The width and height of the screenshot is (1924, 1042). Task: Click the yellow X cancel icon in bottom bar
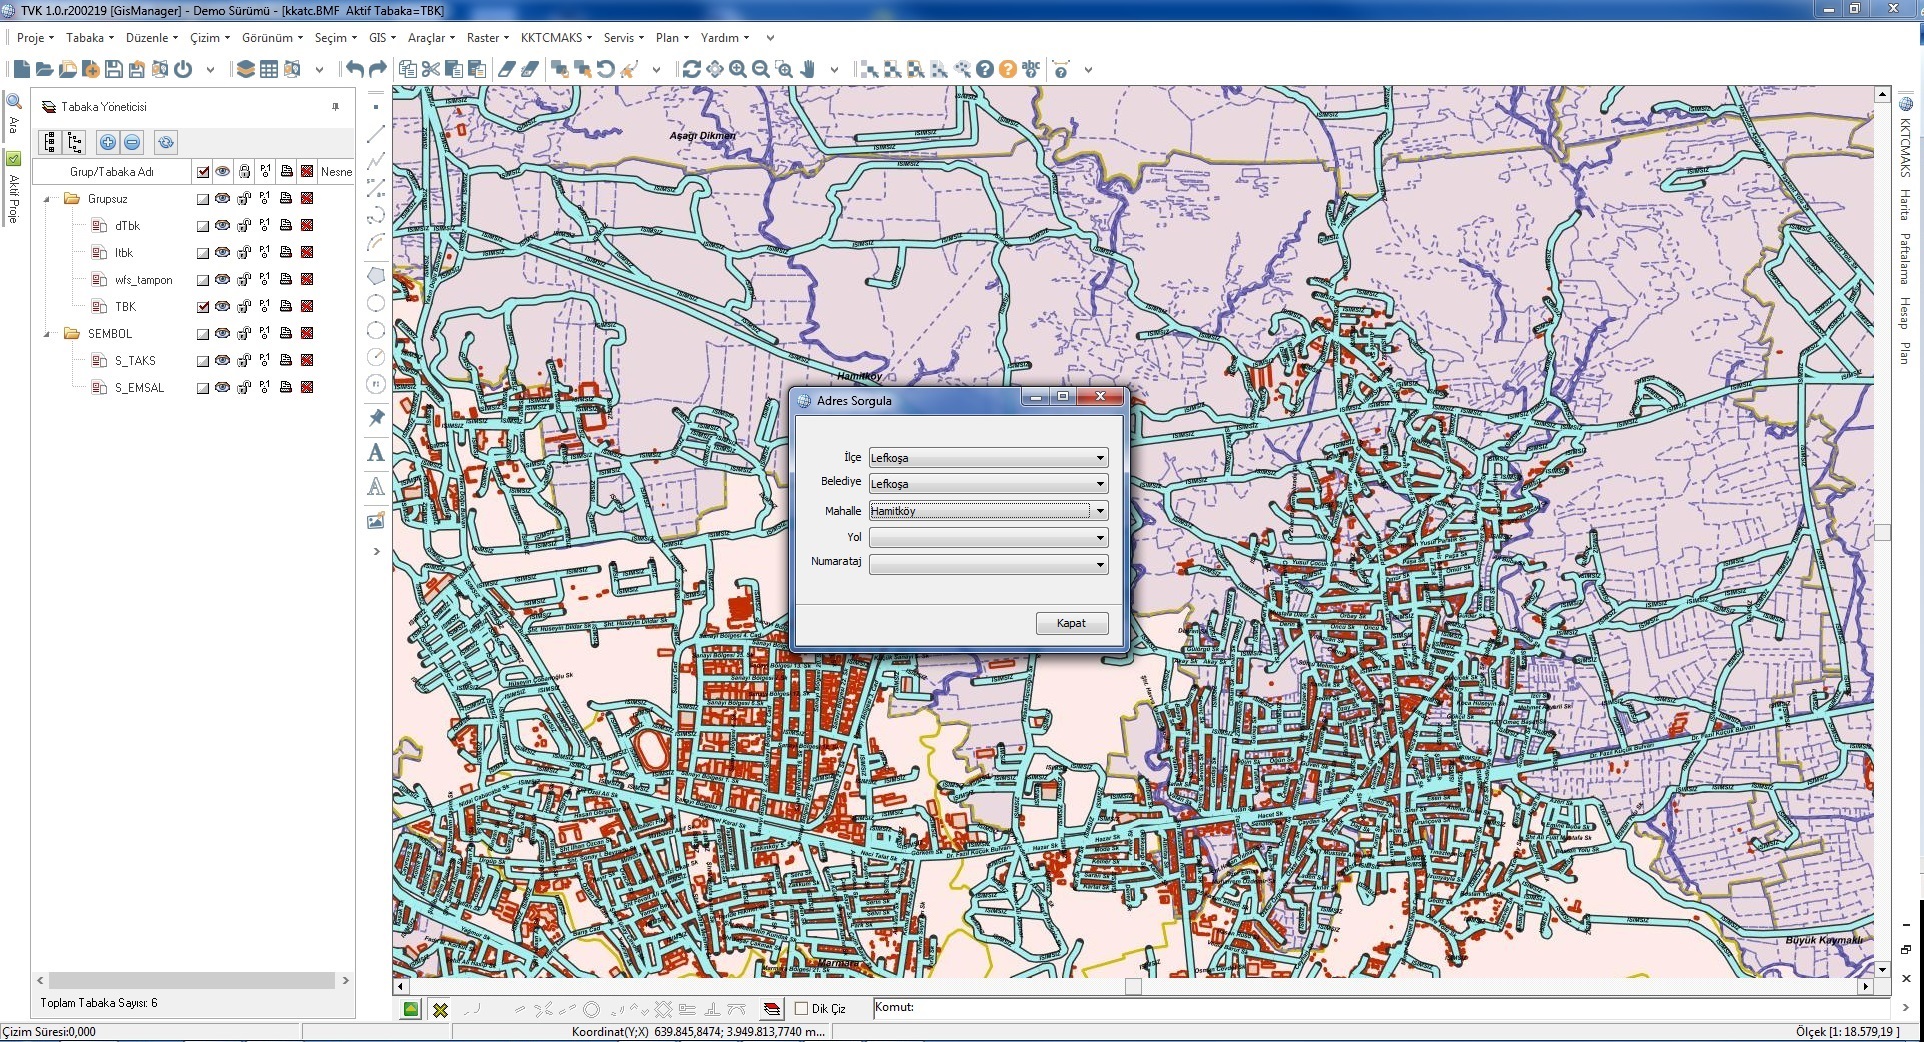440,1010
